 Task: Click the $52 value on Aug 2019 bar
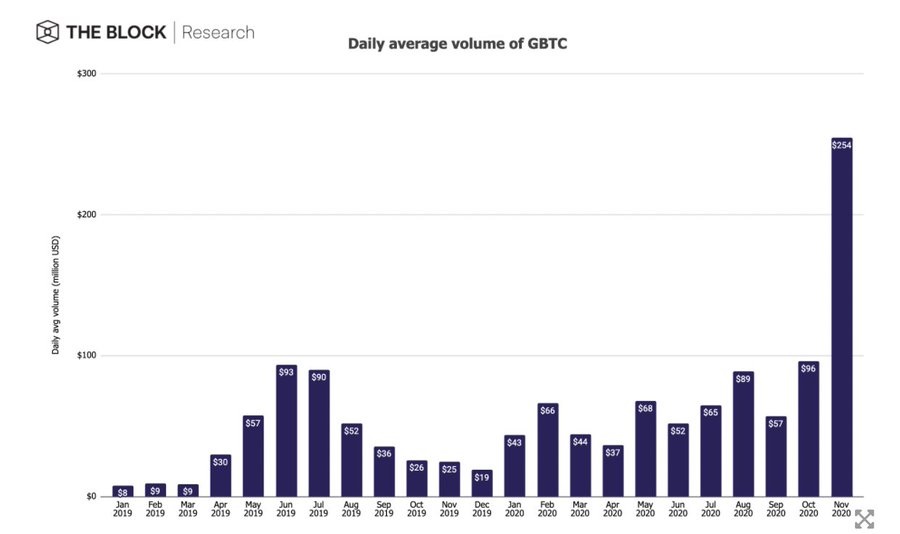point(351,431)
